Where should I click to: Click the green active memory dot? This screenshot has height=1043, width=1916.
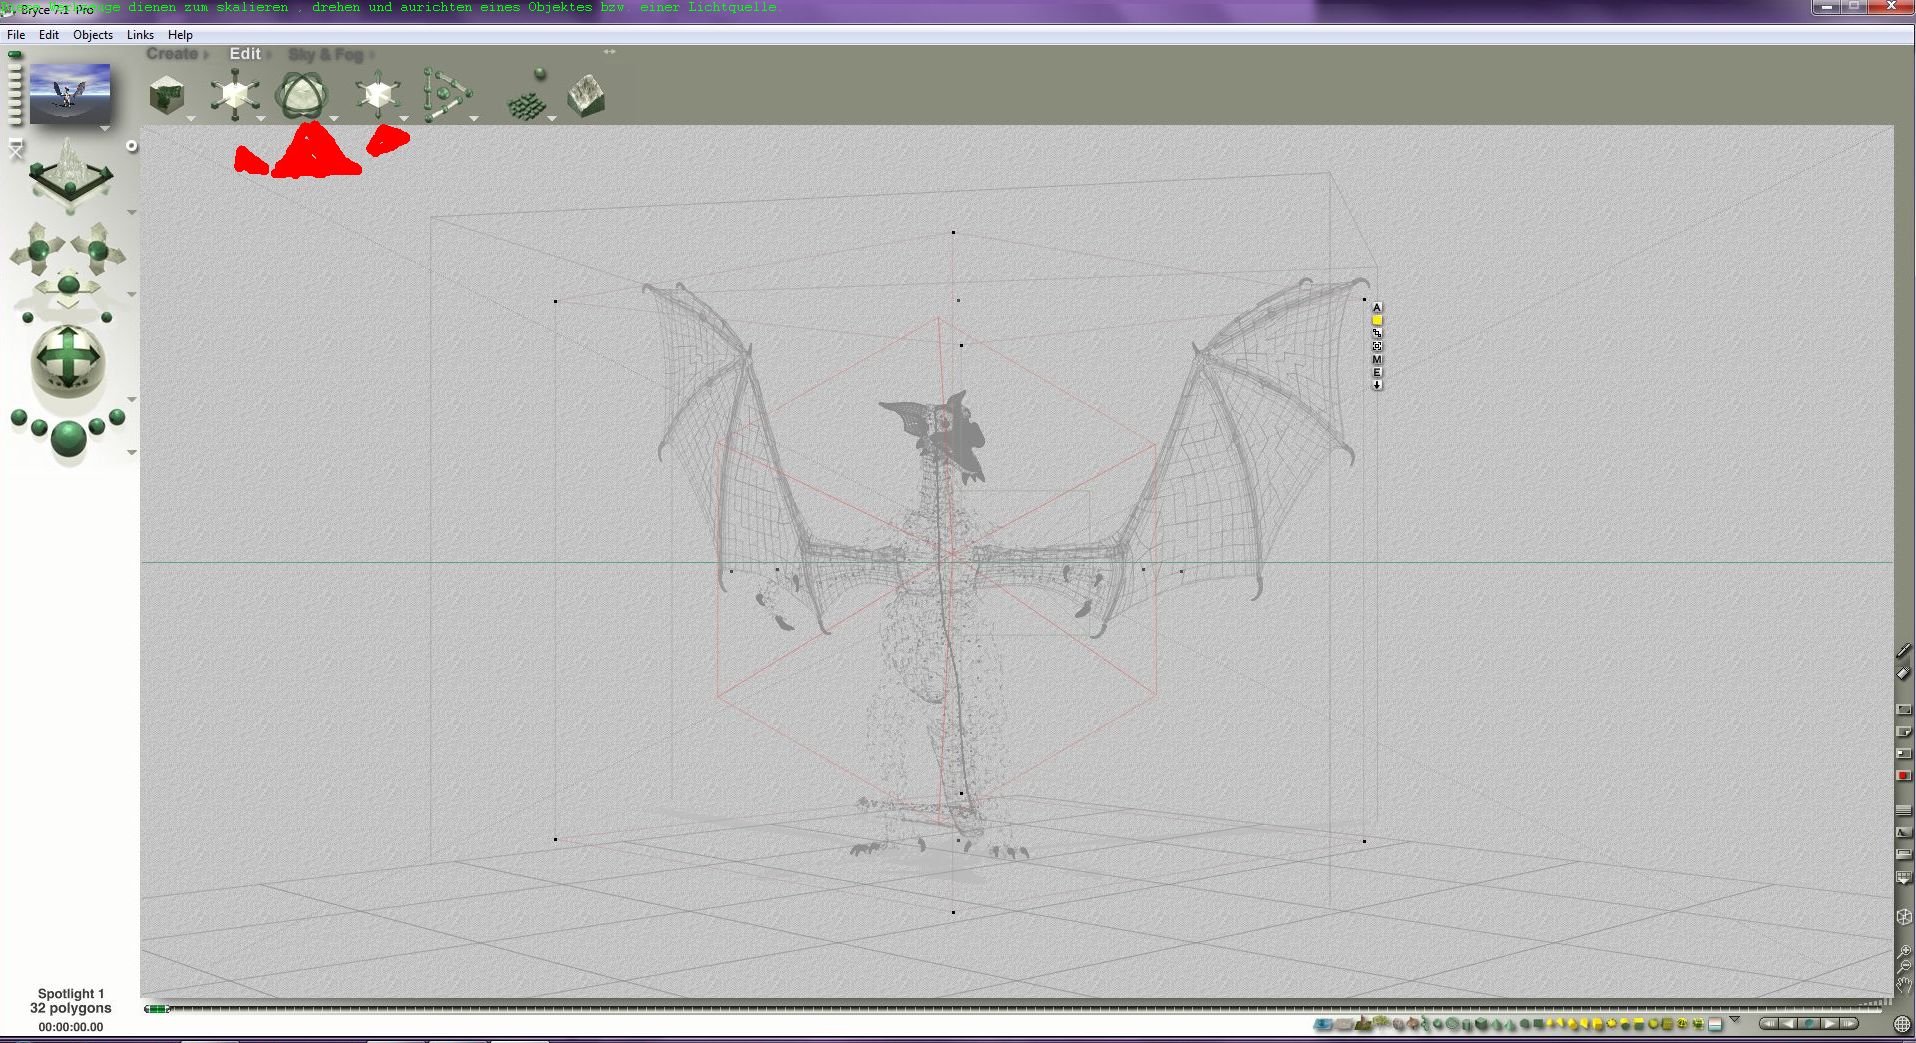(15, 55)
